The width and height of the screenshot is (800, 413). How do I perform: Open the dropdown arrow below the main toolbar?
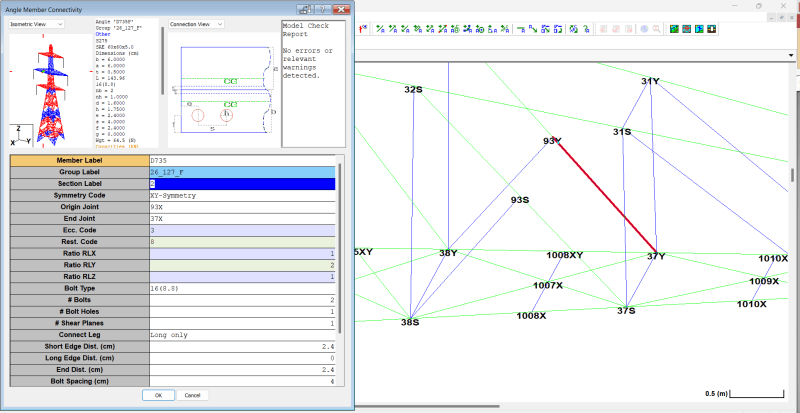click(x=791, y=55)
